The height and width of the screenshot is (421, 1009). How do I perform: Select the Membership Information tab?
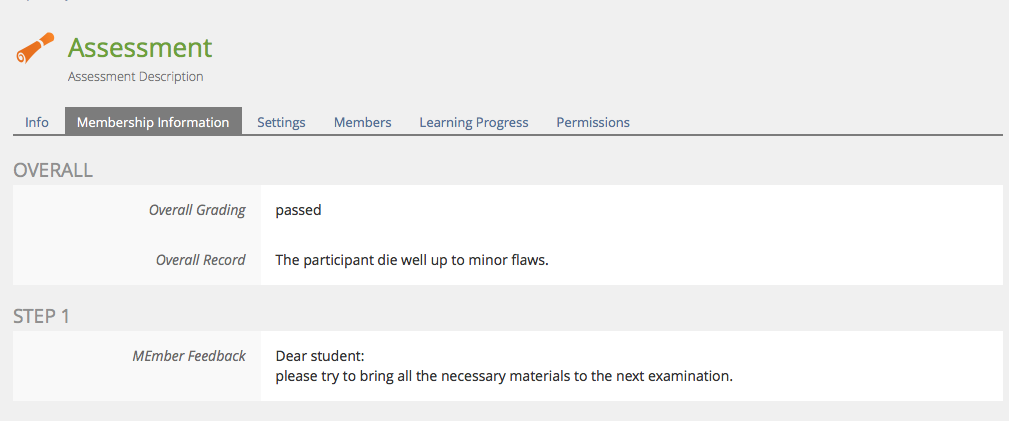pyautogui.click(x=153, y=122)
